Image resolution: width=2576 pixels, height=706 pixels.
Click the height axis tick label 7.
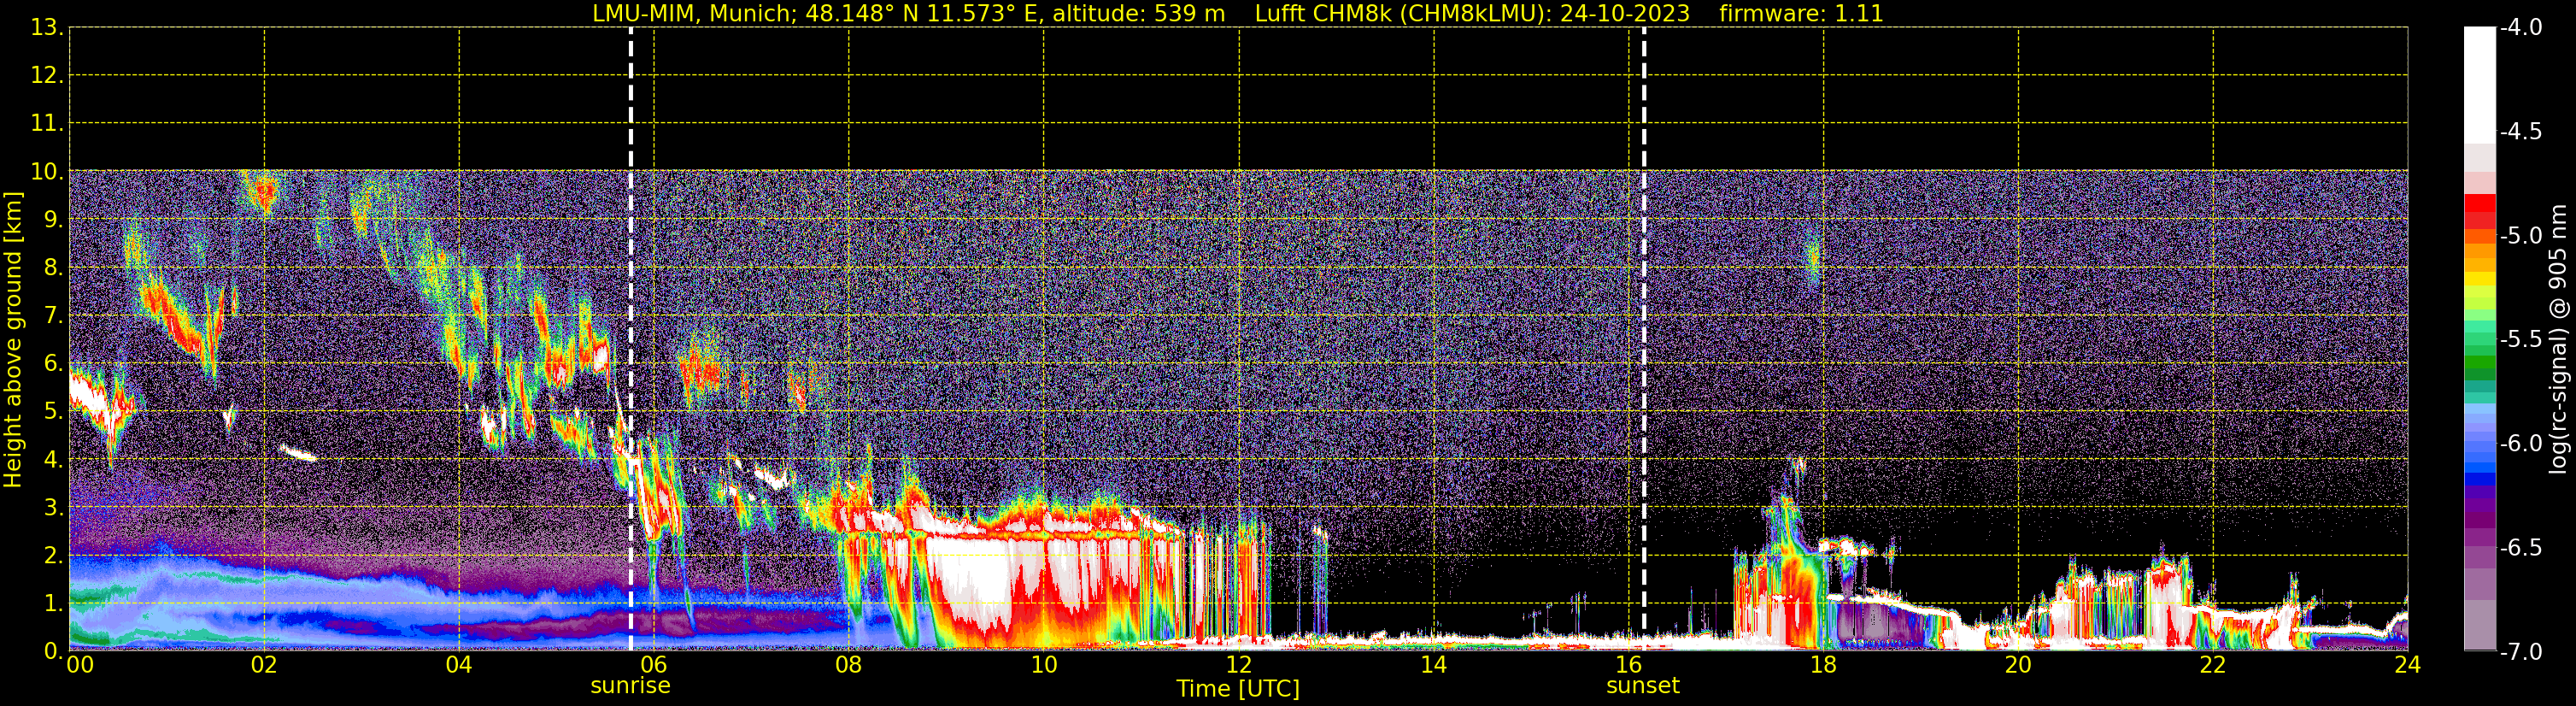tap(52, 316)
